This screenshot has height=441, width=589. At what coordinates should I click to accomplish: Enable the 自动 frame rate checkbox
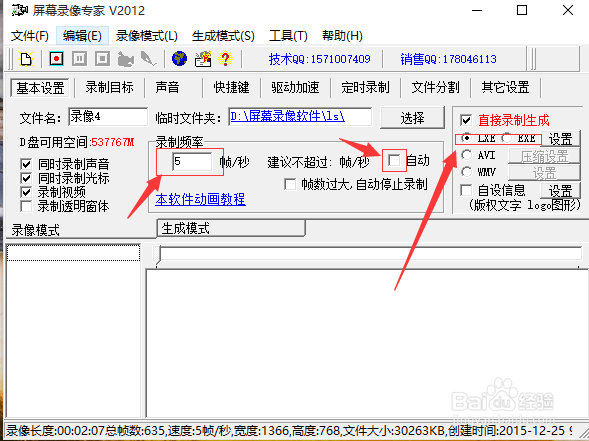(x=394, y=160)
